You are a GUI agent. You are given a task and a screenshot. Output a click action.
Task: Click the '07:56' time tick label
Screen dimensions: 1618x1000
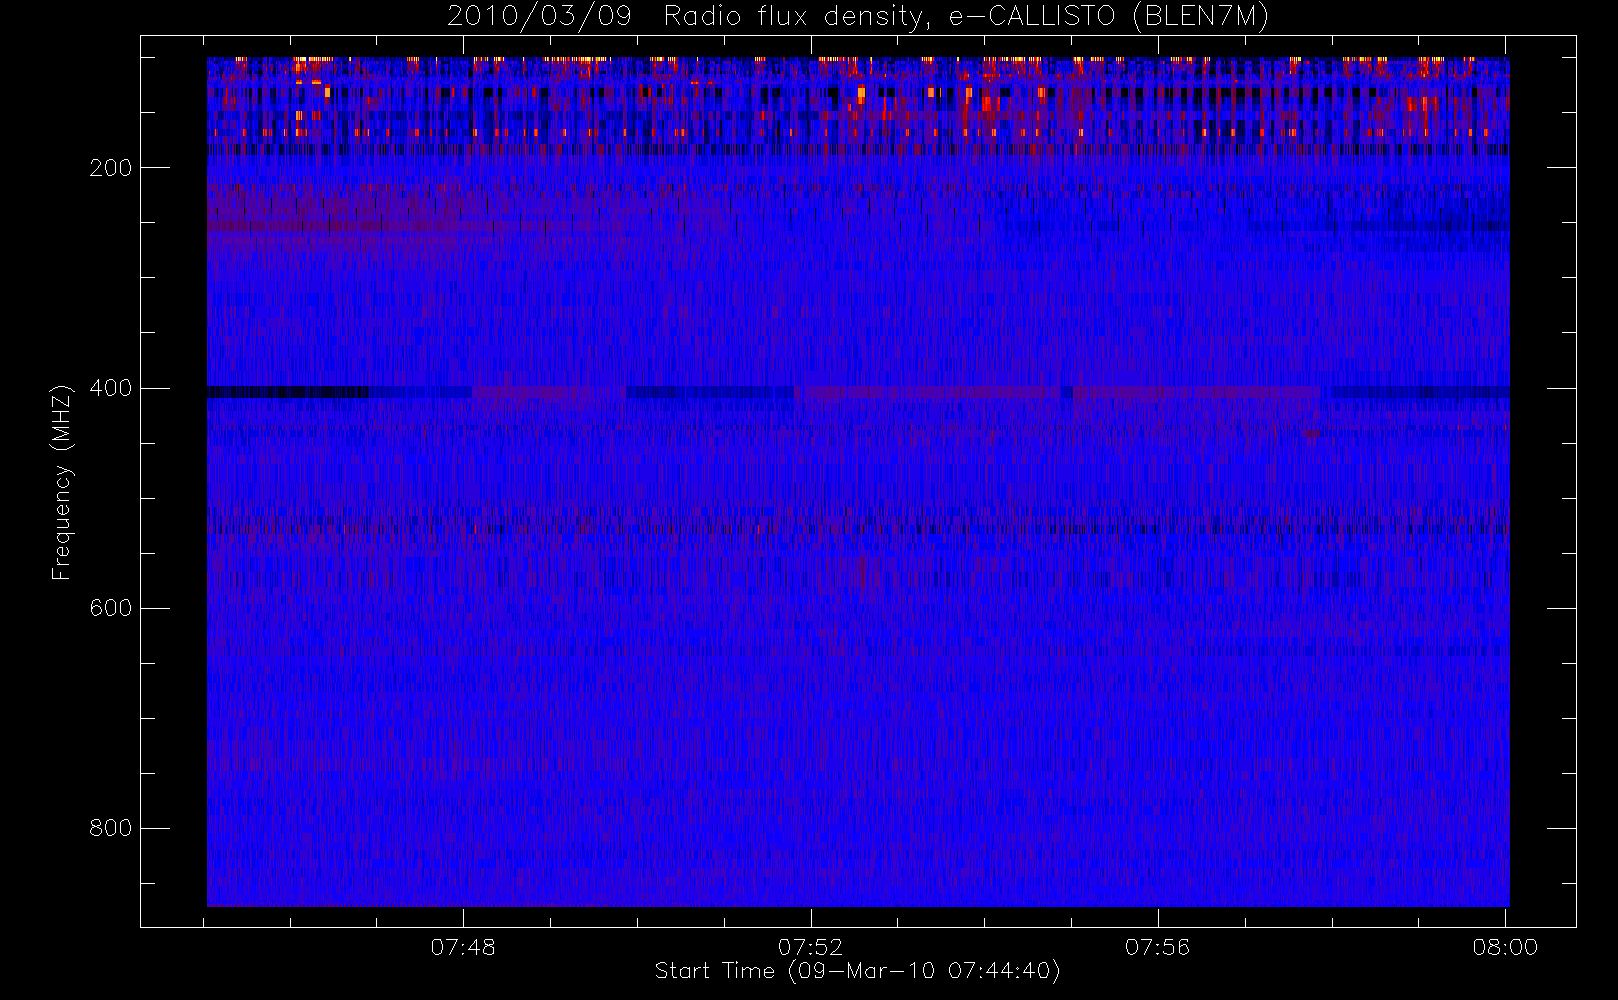1157,947
